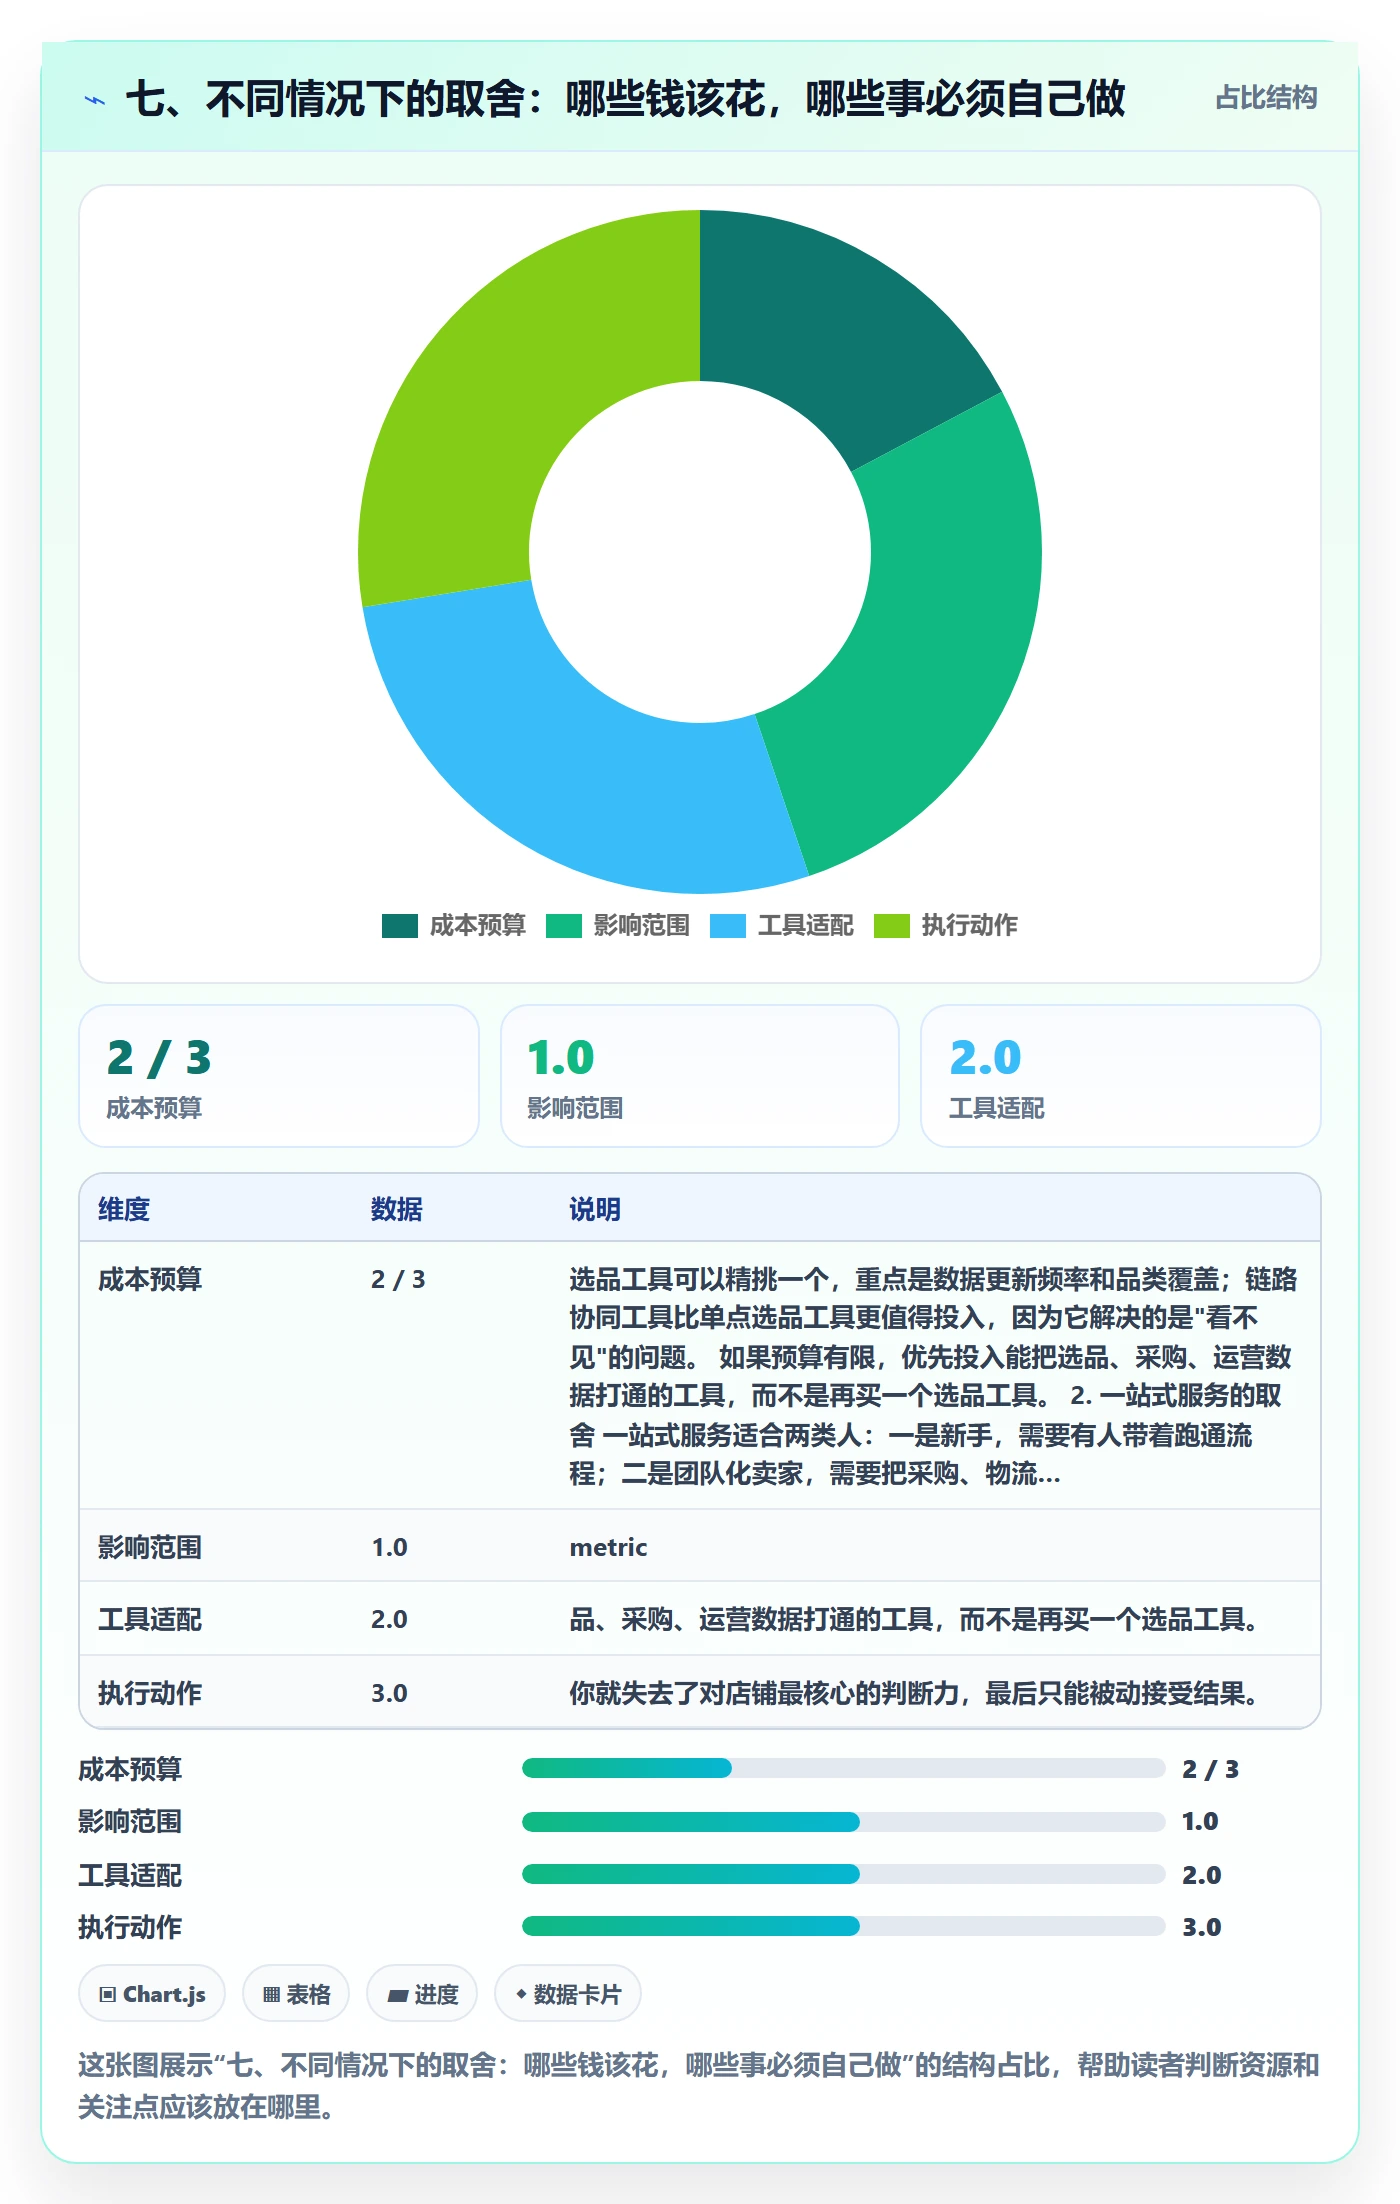The height and width of the screenshot is (2204, 1400).
Task: Toggle the 工具适配 legend swatch
Action: 727,926
